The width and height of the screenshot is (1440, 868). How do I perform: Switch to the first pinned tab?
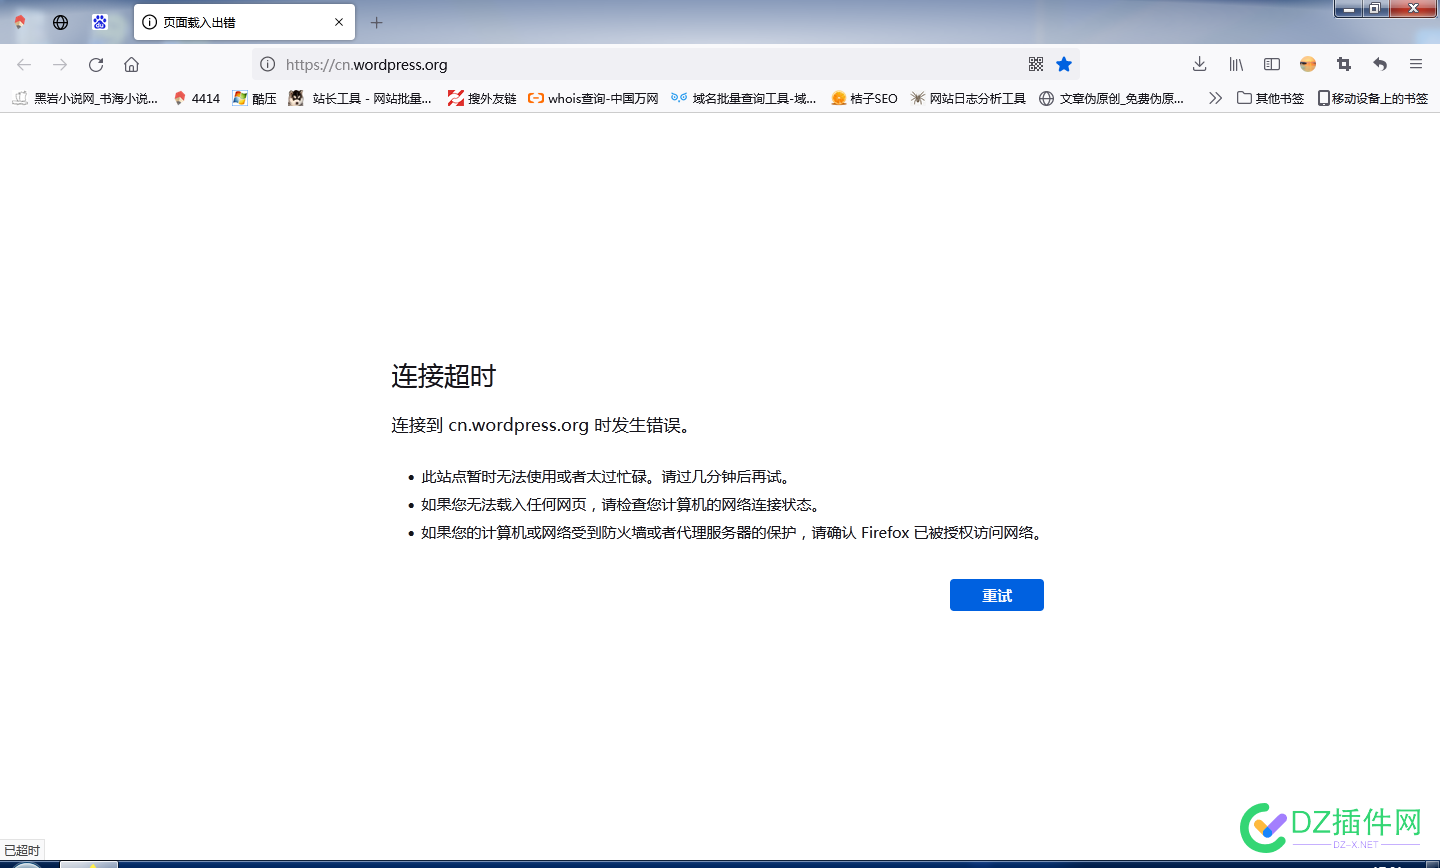click(20, 22)
